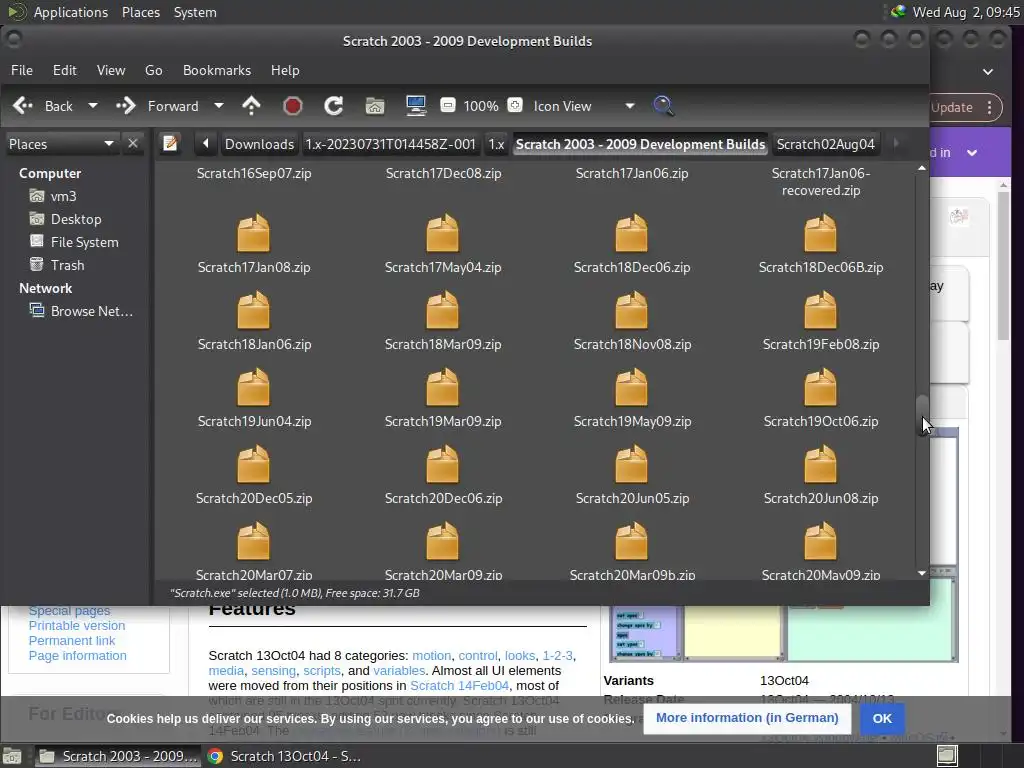Accept cookies with the OK button
Image resolution: width=1024 pixels, height=768 pixels.
pyautogui.click(x=882, y=718)
